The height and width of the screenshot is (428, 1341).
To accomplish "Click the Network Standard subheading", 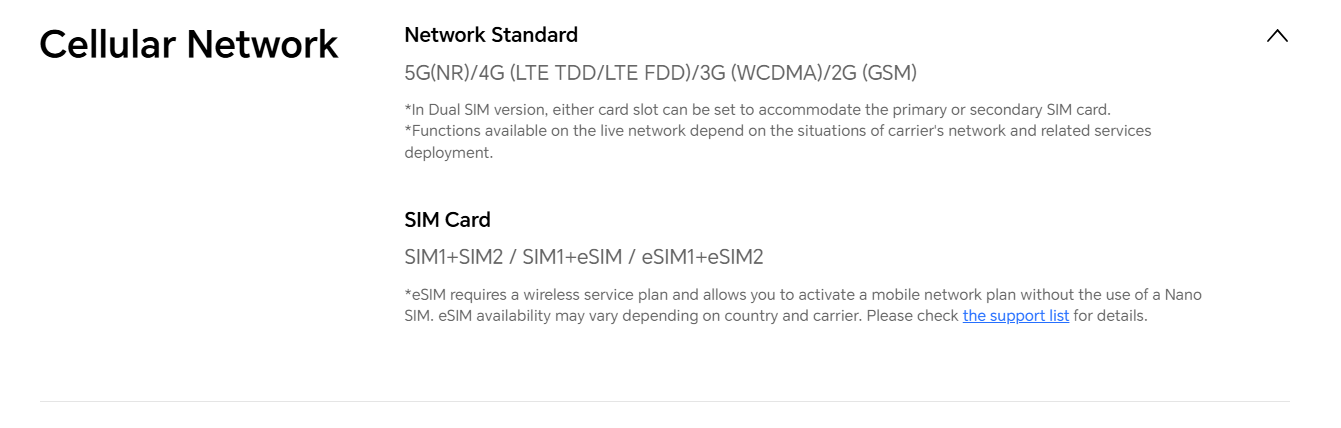I will click(490, 35).
